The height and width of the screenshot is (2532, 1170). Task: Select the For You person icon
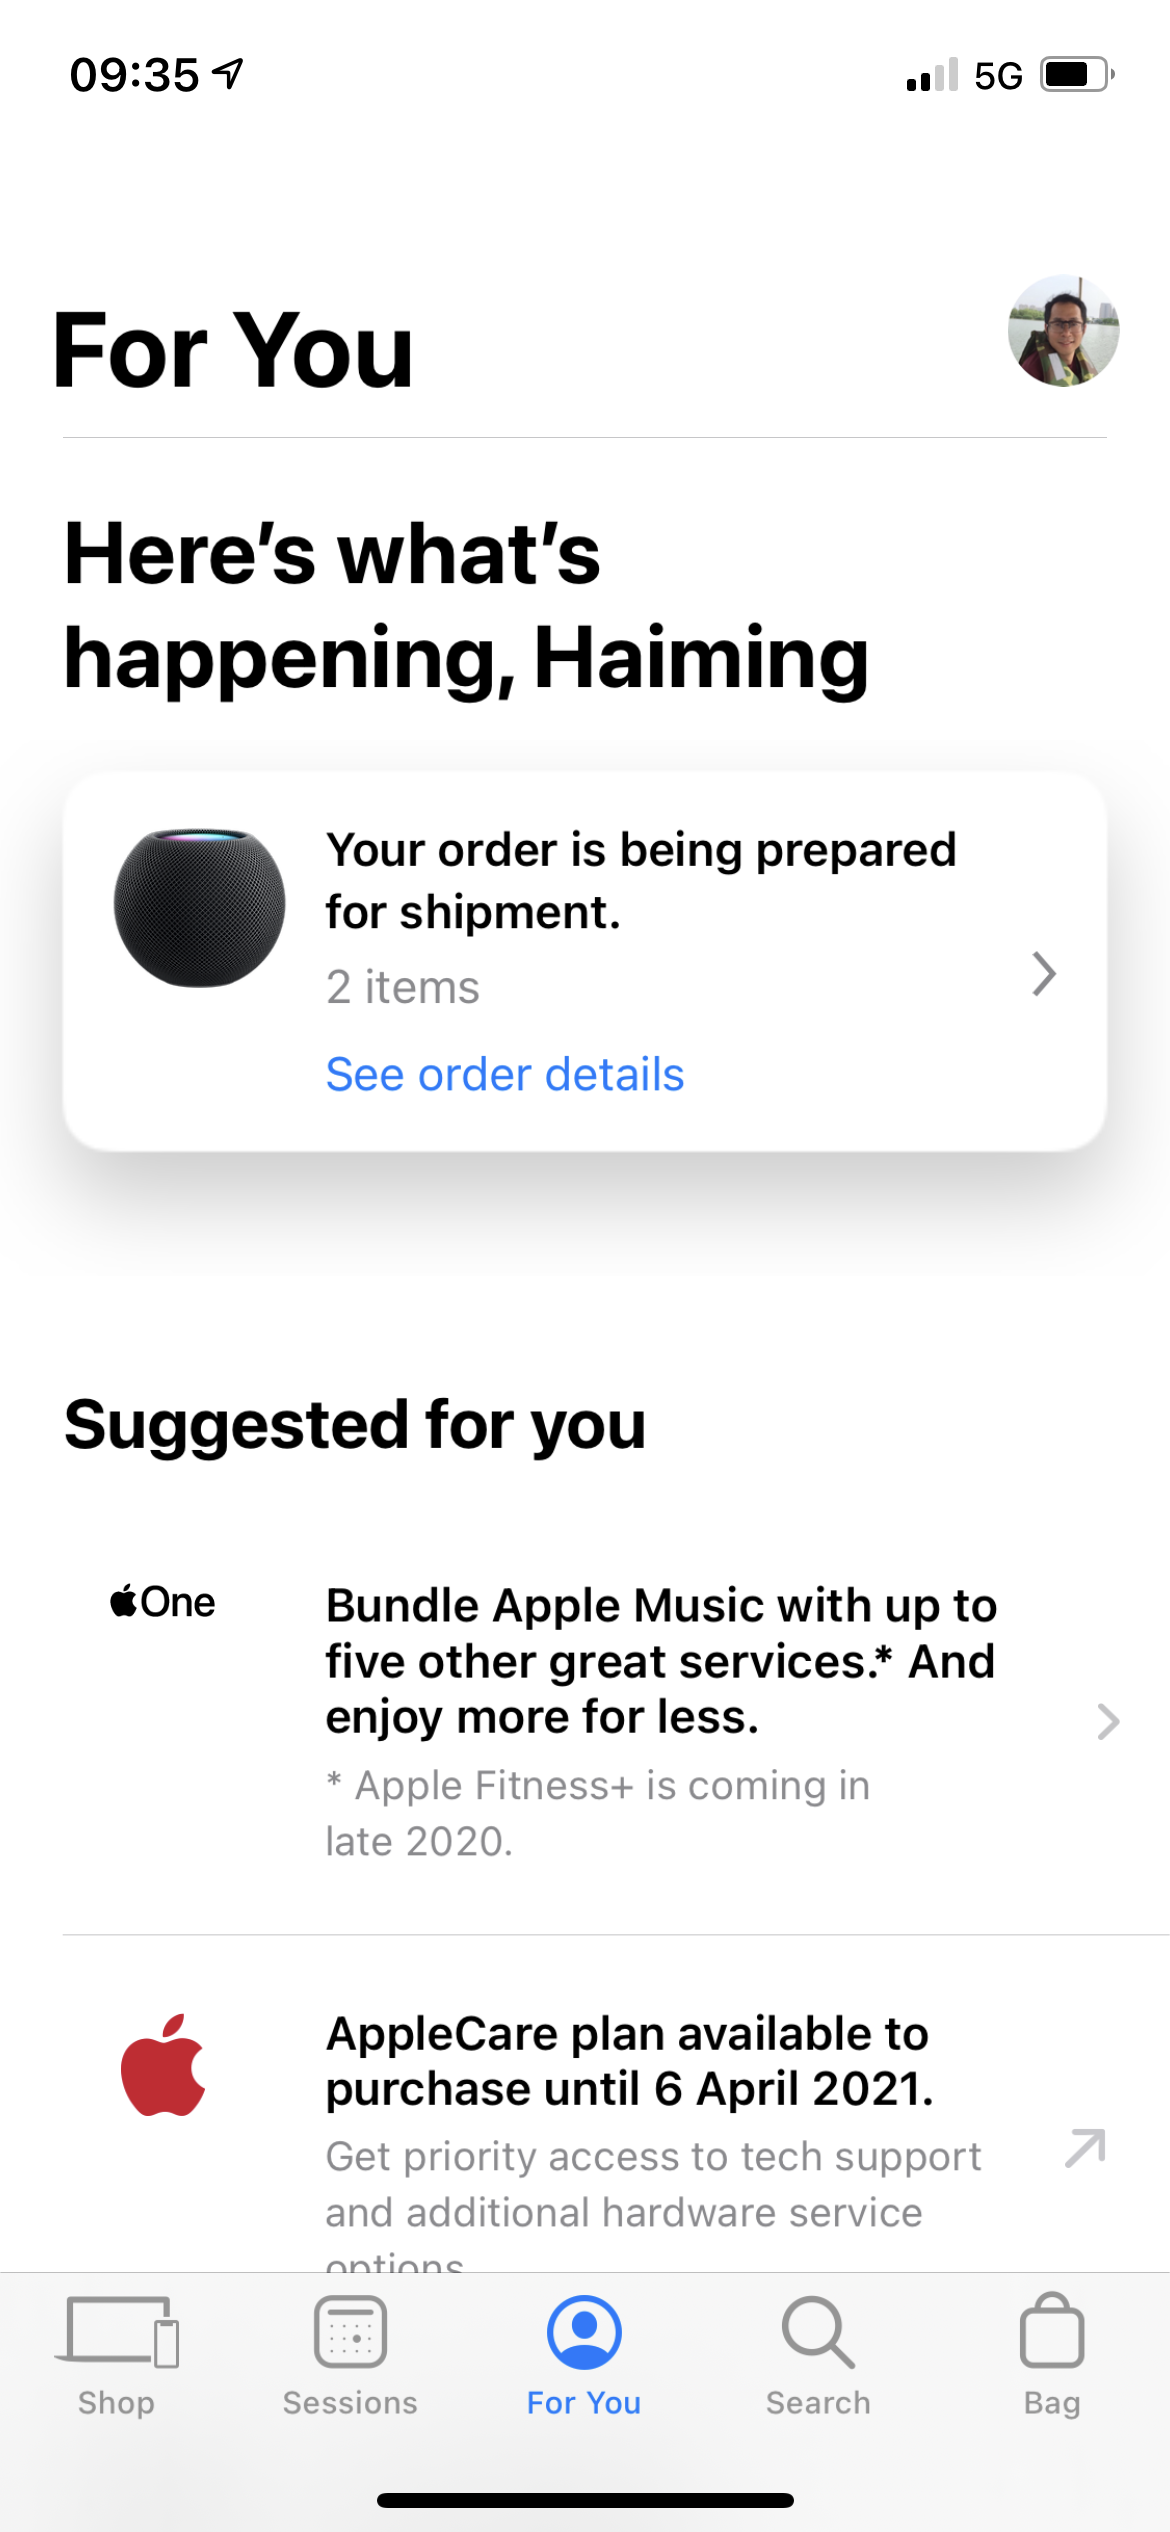(584, 2331)
